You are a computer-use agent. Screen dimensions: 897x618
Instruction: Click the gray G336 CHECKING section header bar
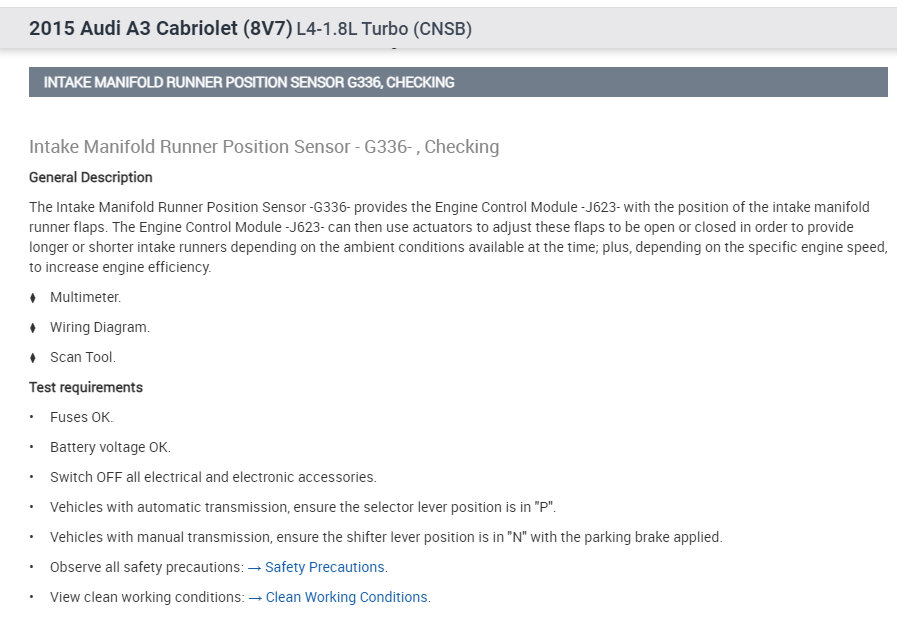click(458, 82)
